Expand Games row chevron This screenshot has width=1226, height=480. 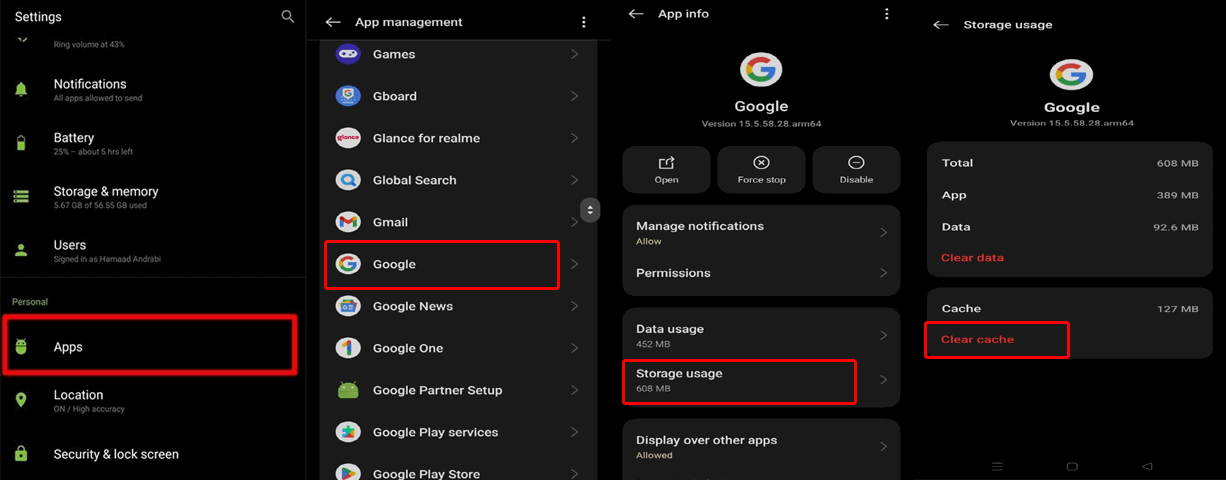pyautogui.click(x=575, y=54)
